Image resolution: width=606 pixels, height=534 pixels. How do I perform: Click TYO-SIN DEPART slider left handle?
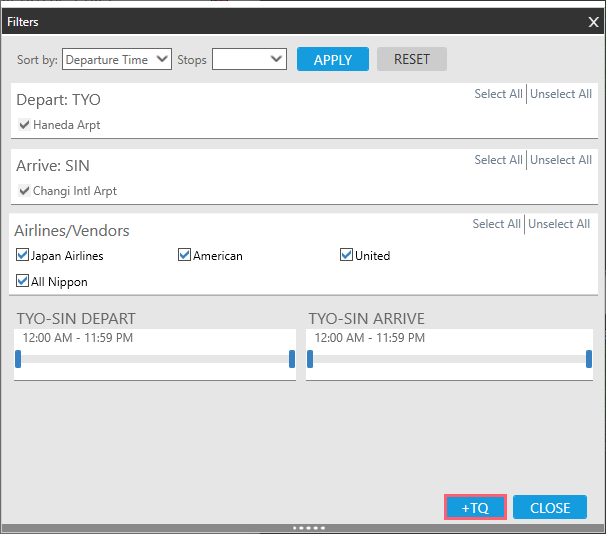18,359
